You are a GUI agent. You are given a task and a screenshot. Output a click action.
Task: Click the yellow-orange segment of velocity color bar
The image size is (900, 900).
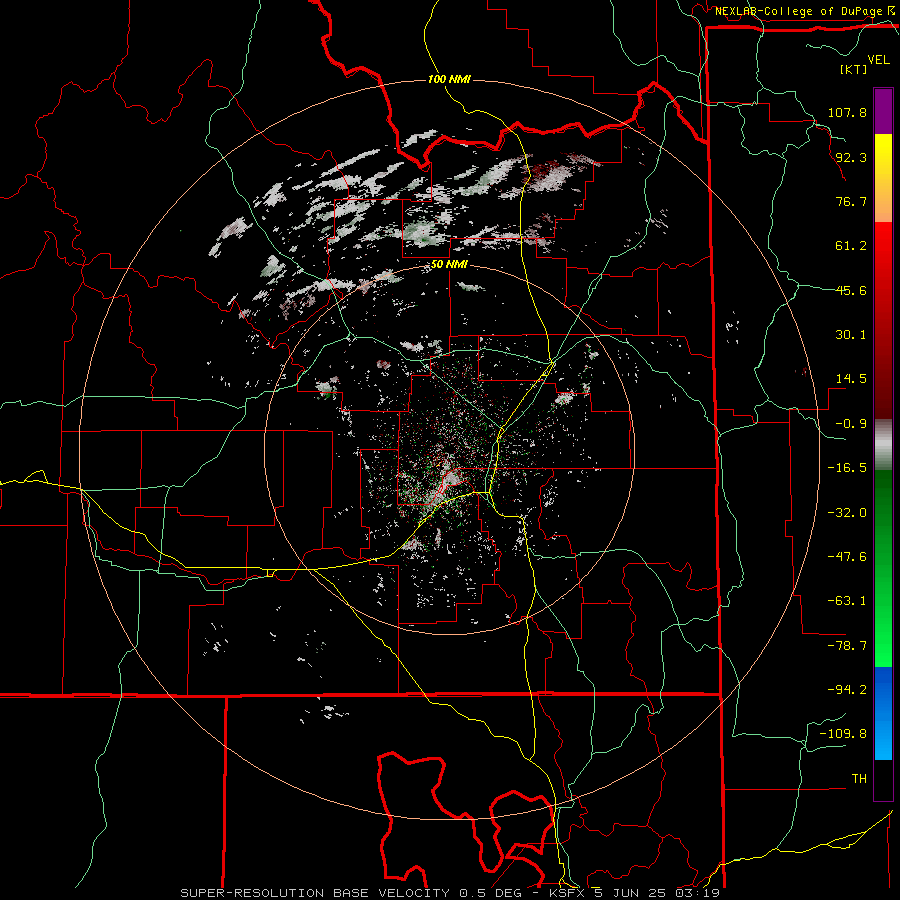coord(883,178)
